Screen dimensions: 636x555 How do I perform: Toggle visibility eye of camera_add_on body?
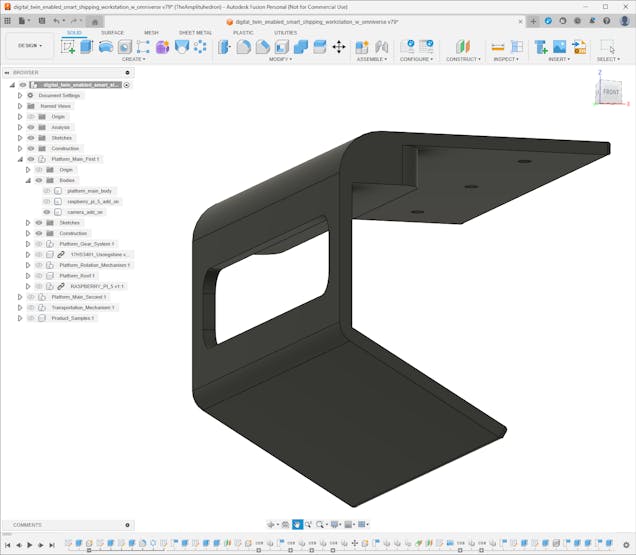[46, 212]
